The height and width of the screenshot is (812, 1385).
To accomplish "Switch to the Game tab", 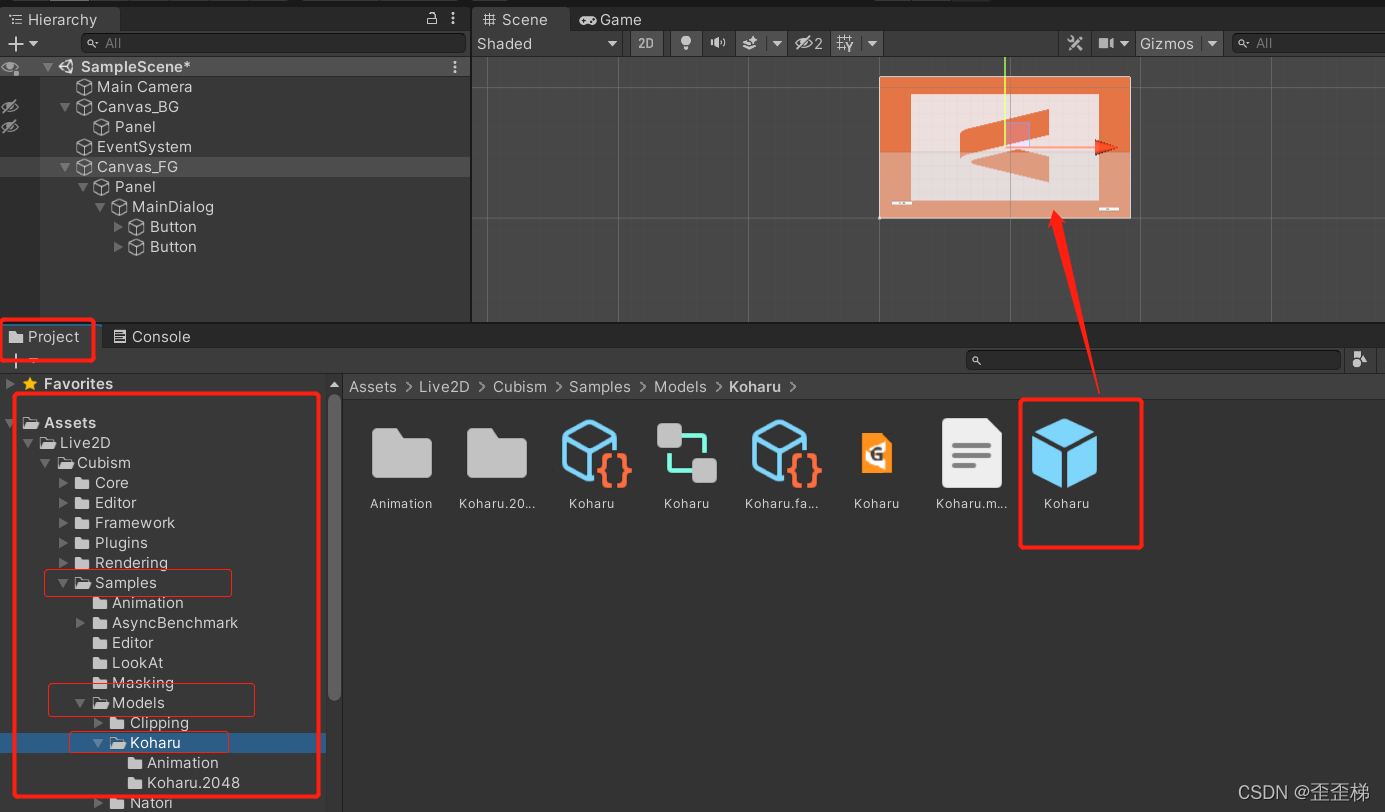I will (610, 19).
